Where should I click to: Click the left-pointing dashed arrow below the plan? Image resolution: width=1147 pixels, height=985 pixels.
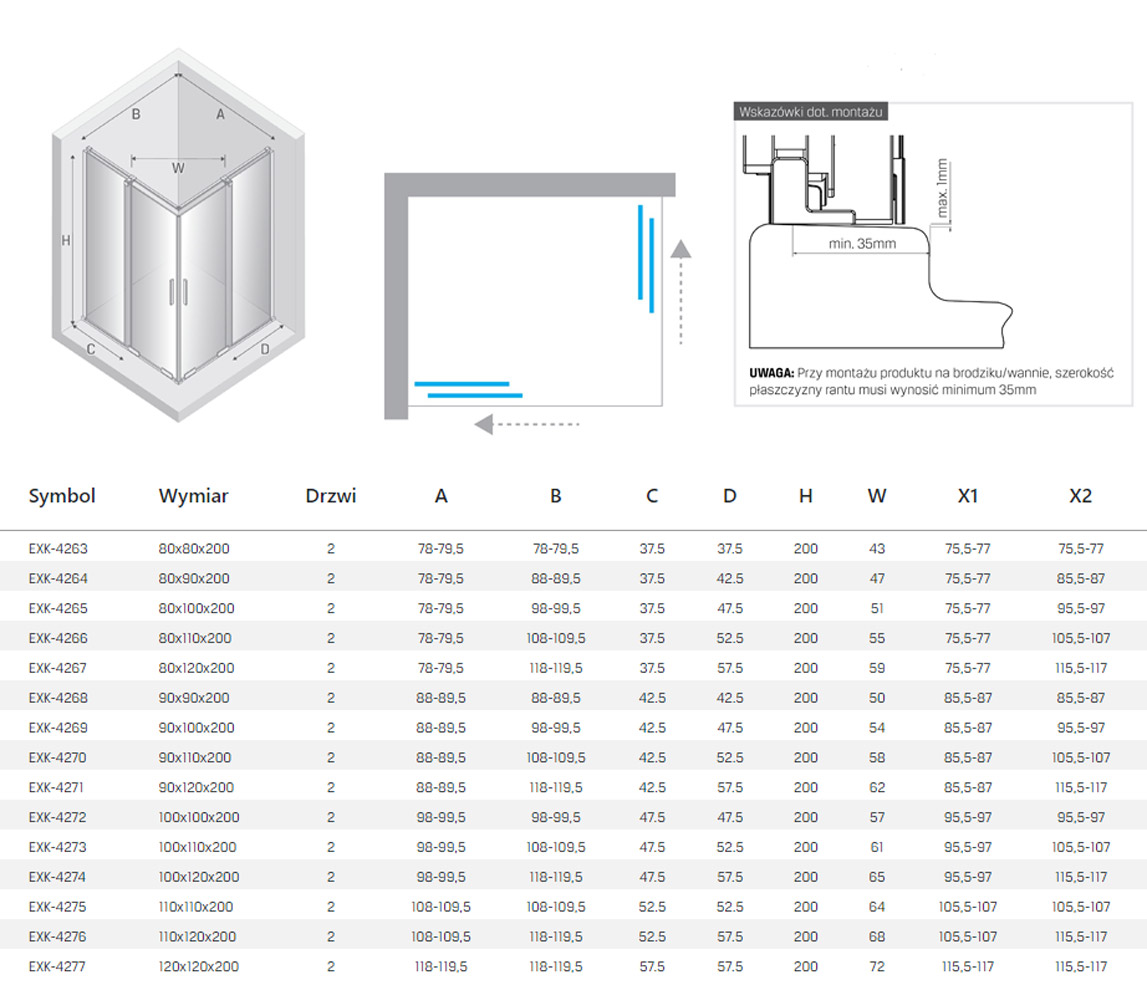526,424
